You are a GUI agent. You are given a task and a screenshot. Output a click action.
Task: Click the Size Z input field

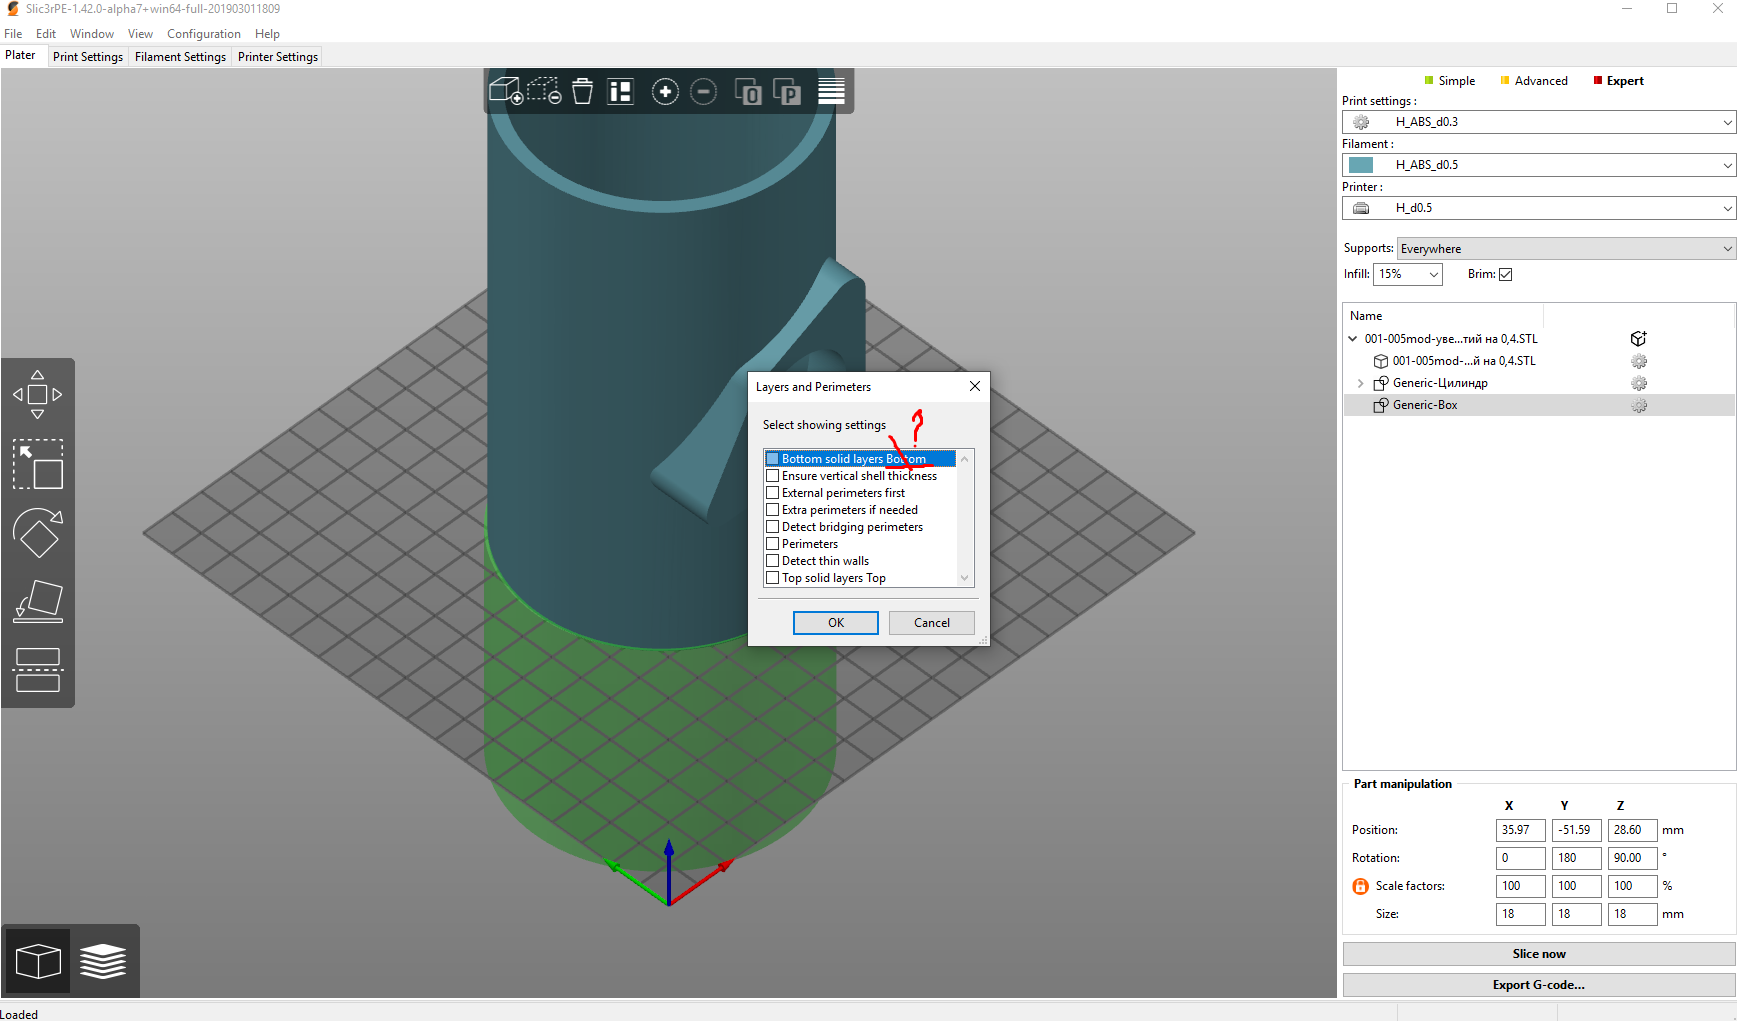tap(1633, 914)
